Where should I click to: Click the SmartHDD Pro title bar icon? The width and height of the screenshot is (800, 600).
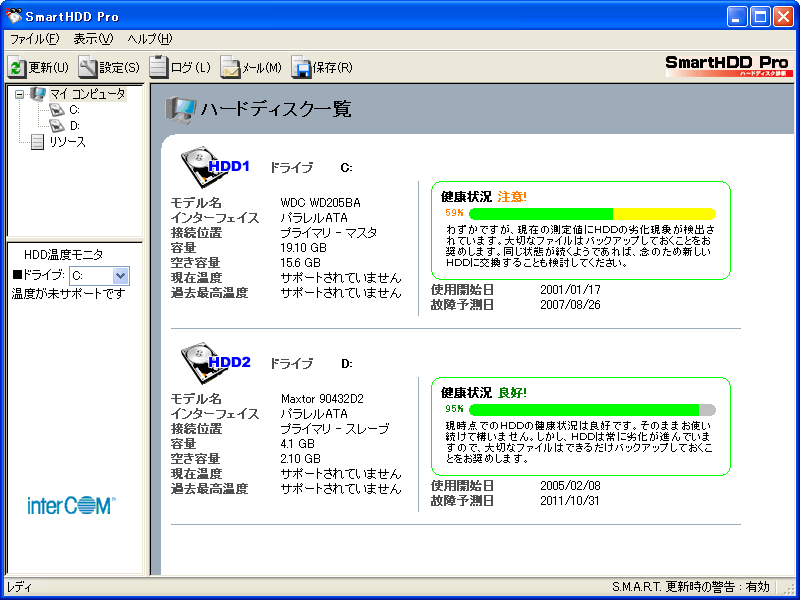[x=13, y=16]
